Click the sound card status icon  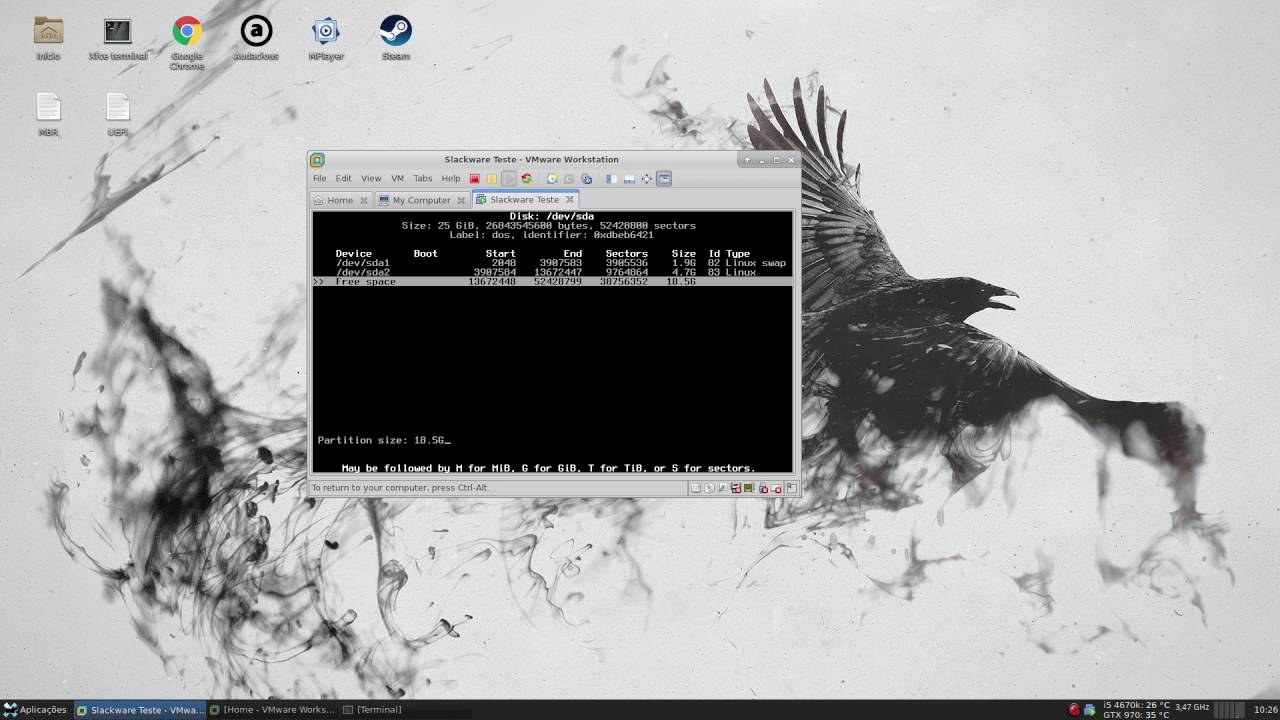click(748, 488)
